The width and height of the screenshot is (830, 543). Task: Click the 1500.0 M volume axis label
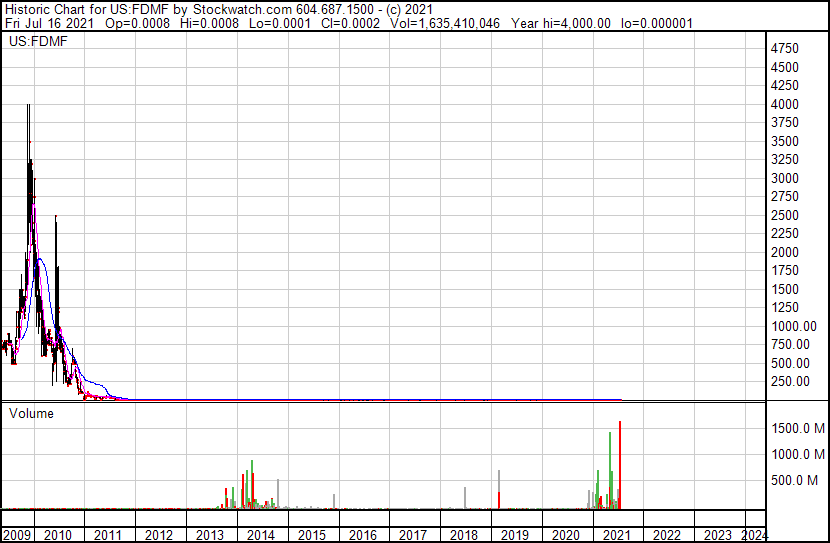[798, 428]
